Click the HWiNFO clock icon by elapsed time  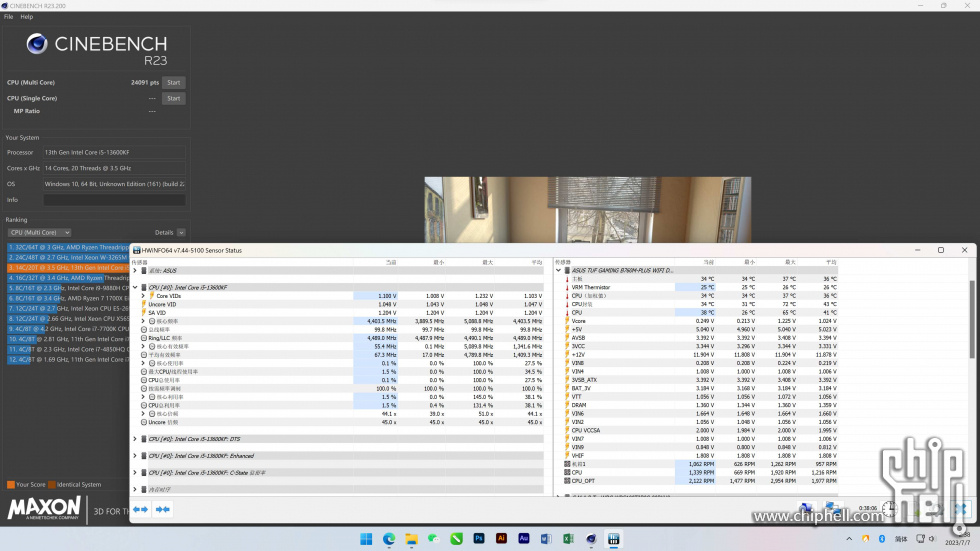click(889, 509)
